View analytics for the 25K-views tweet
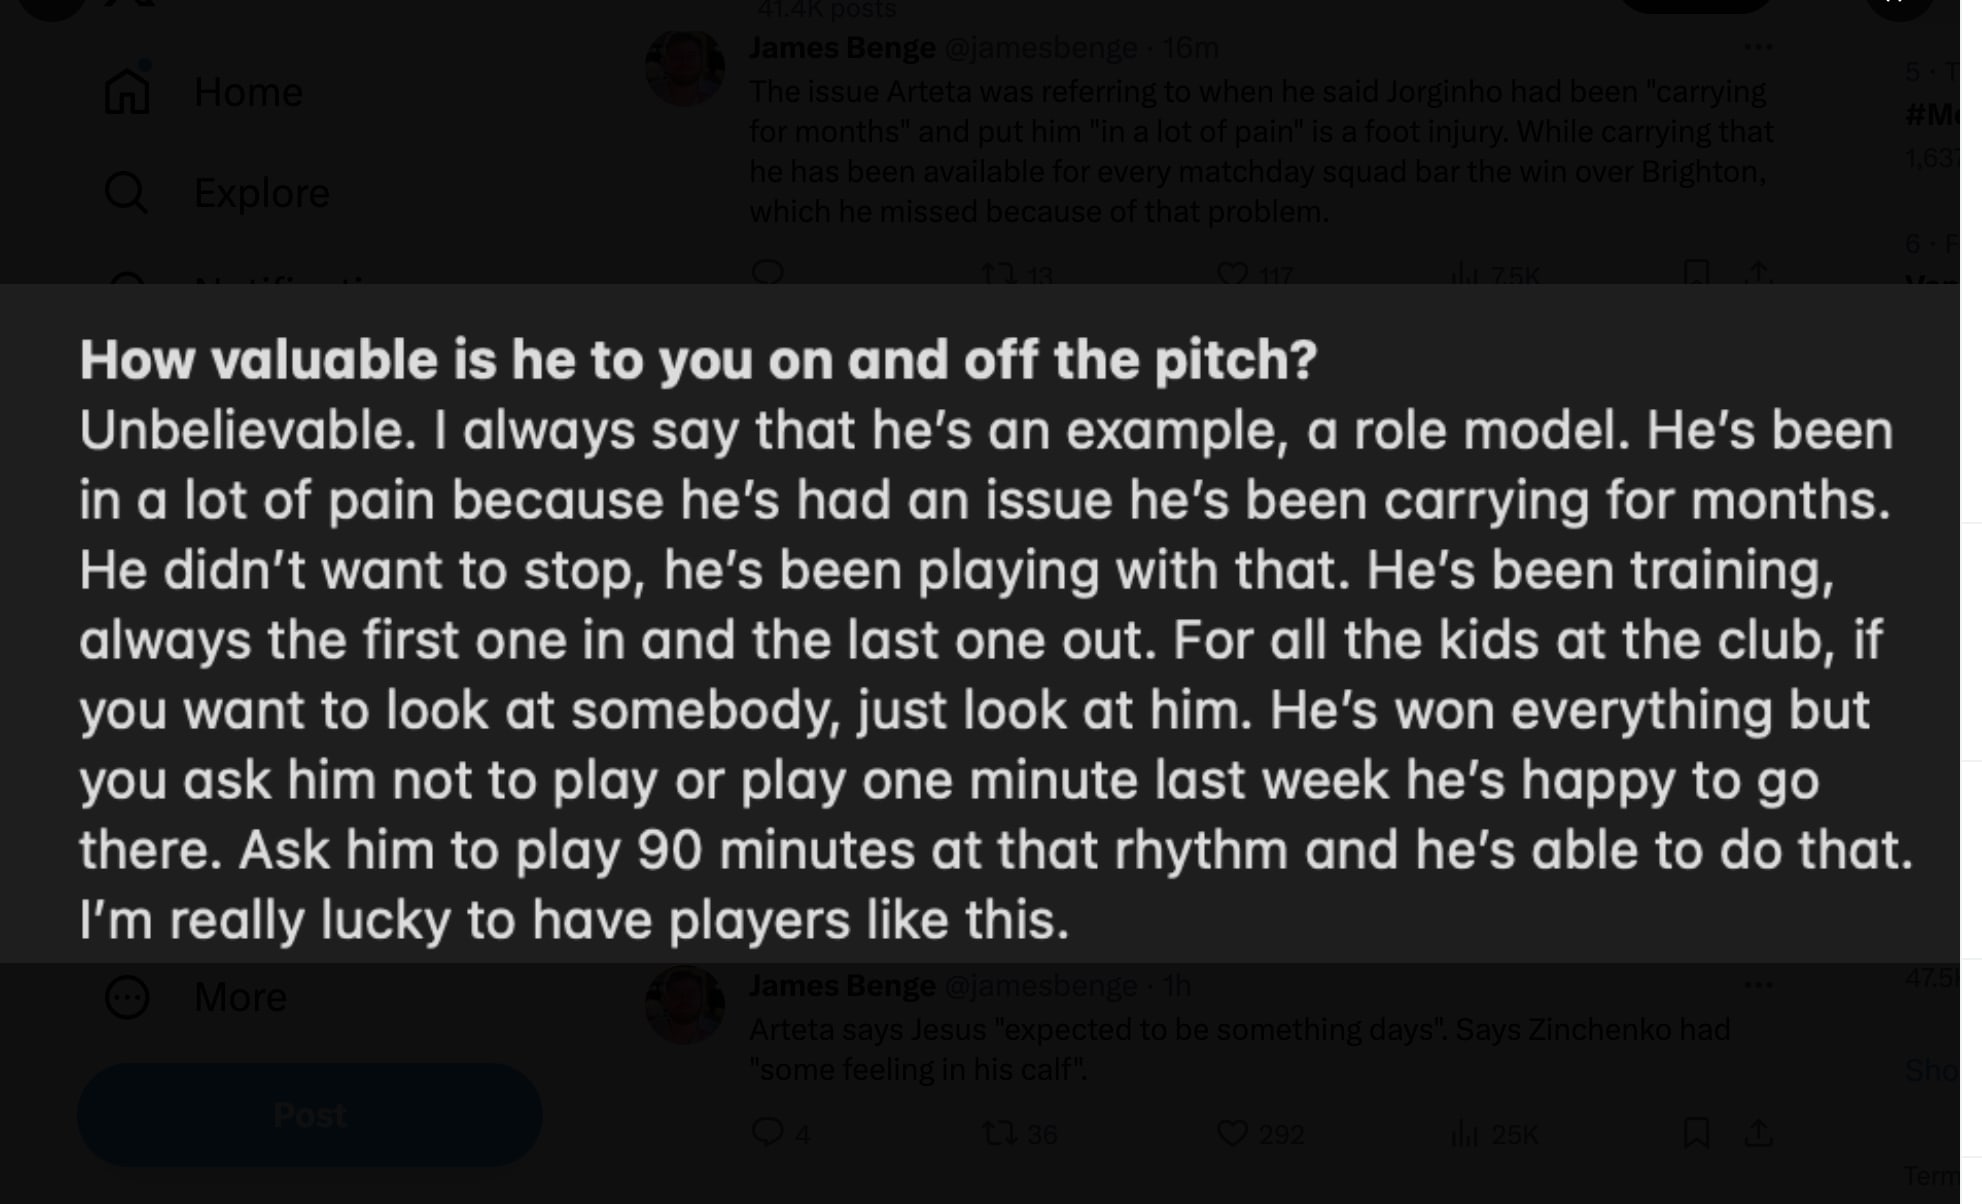The width and height of the screenshot is (1982, 1204). (x=1465, y=1133)
